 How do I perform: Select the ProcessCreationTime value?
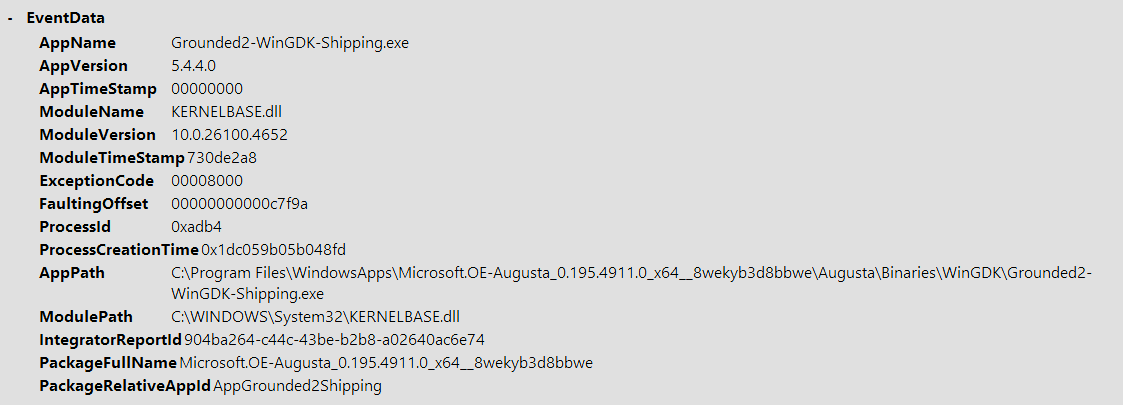(273, 249)
